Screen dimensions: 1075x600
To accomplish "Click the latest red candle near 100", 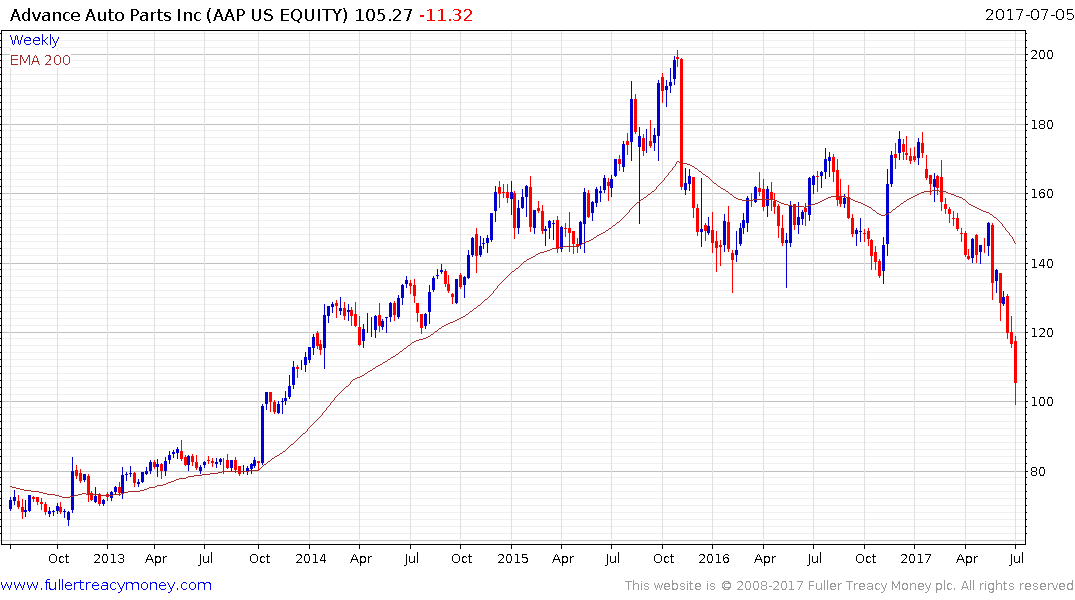I will [1015, 370].
